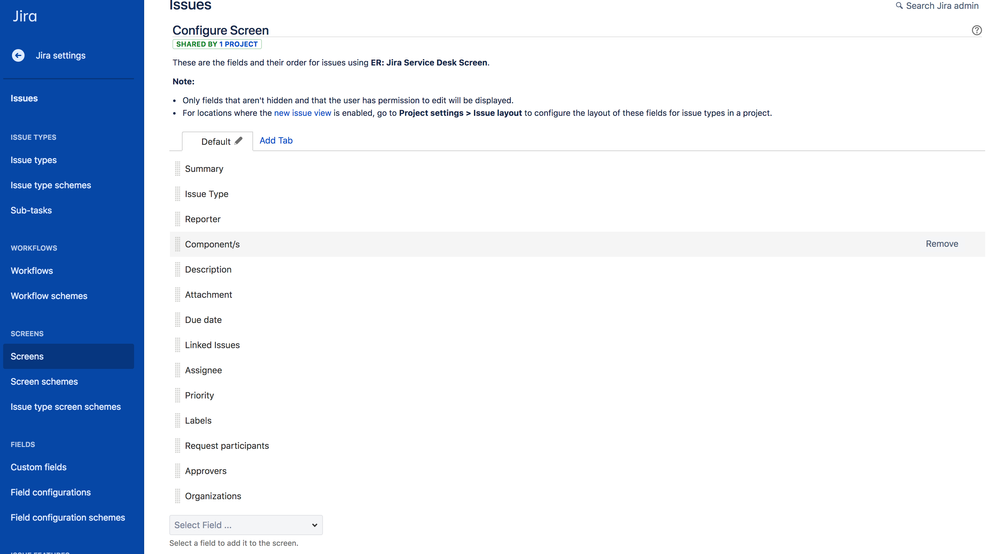The height and width of the screenshot is (554, 999).
Task: Grab the drag handle next to Component/s
Action: [178, 244]
